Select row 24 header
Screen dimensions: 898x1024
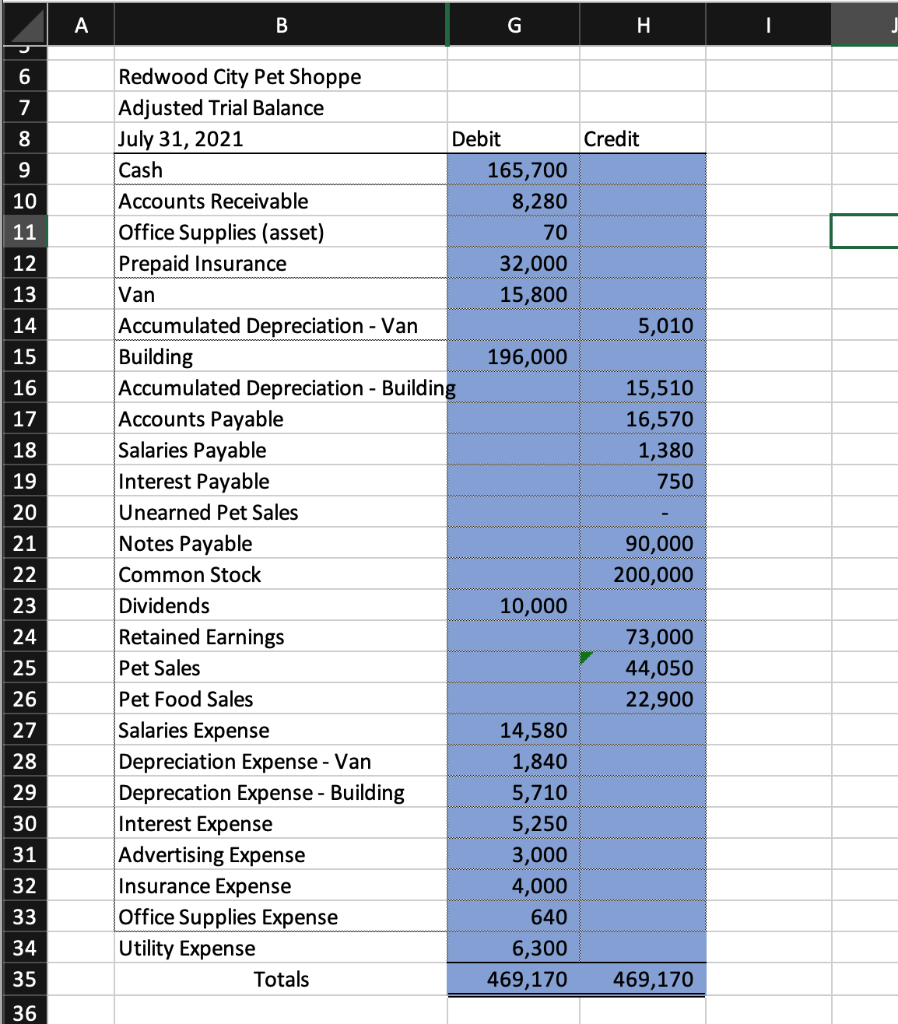(24, 637)
